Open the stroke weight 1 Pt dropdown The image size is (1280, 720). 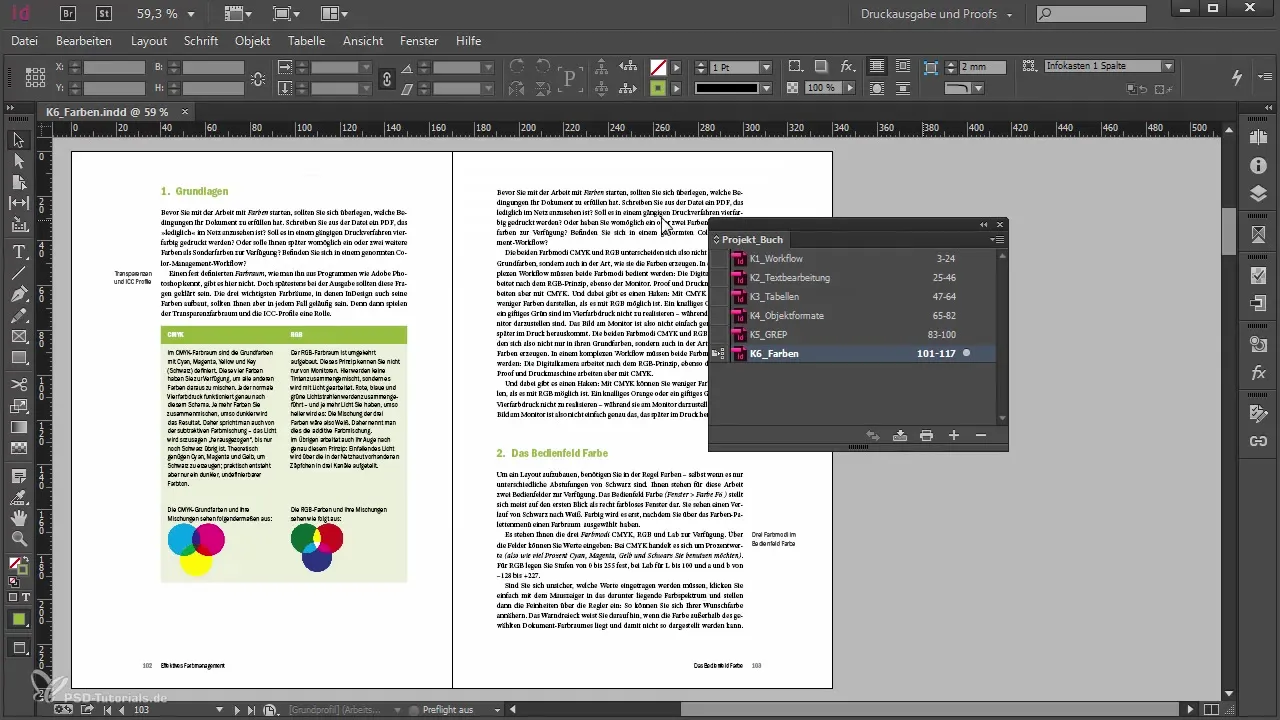coord(766,67)
